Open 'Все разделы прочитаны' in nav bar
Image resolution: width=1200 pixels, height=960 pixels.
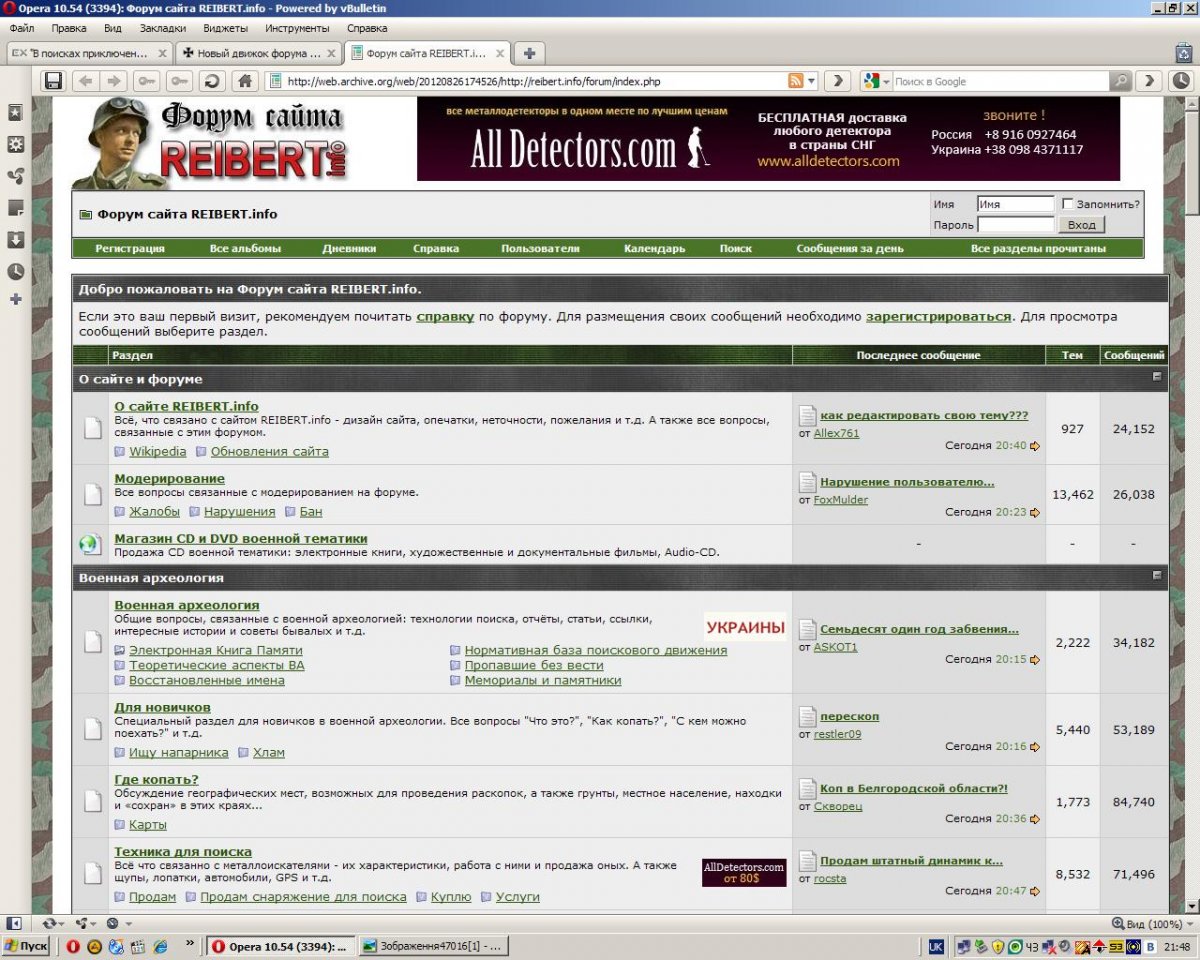coord(1038,248)
